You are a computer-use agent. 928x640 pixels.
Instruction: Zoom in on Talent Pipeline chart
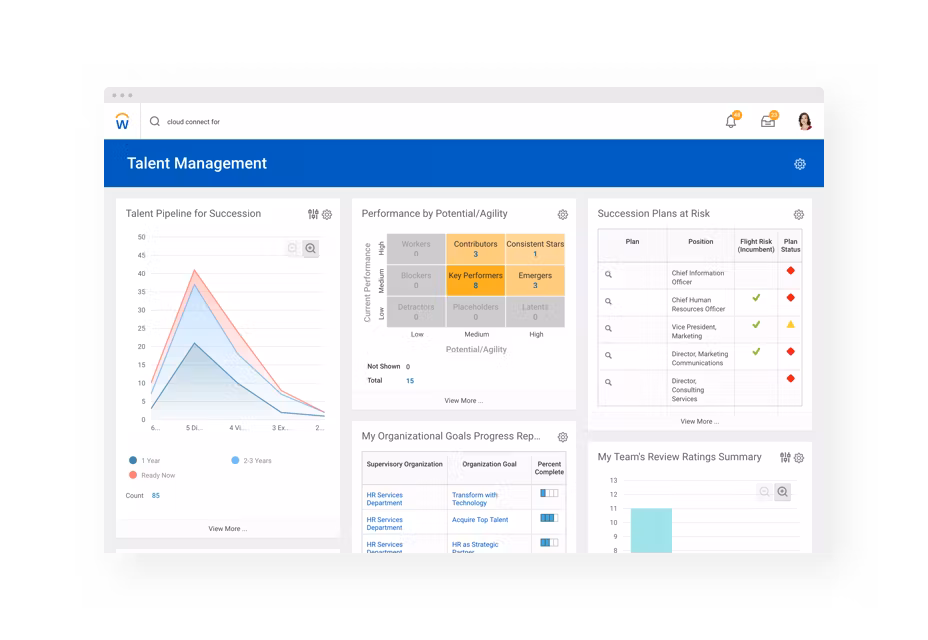[311, 248]
